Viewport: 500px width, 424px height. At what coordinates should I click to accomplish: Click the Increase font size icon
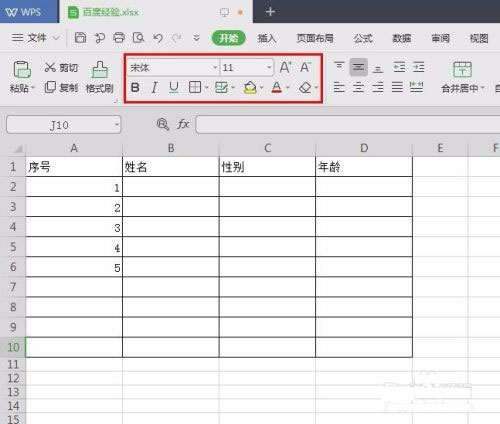285,67
